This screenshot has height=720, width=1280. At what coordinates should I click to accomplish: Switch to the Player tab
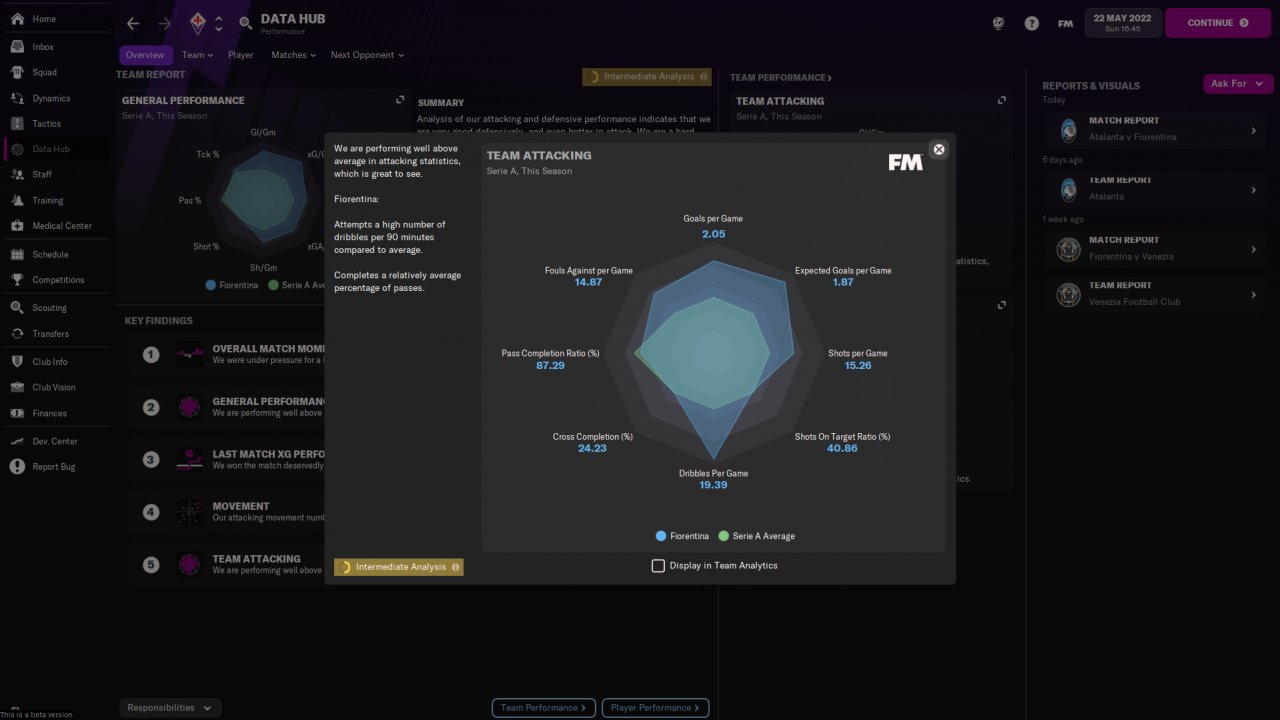point(240,55)
